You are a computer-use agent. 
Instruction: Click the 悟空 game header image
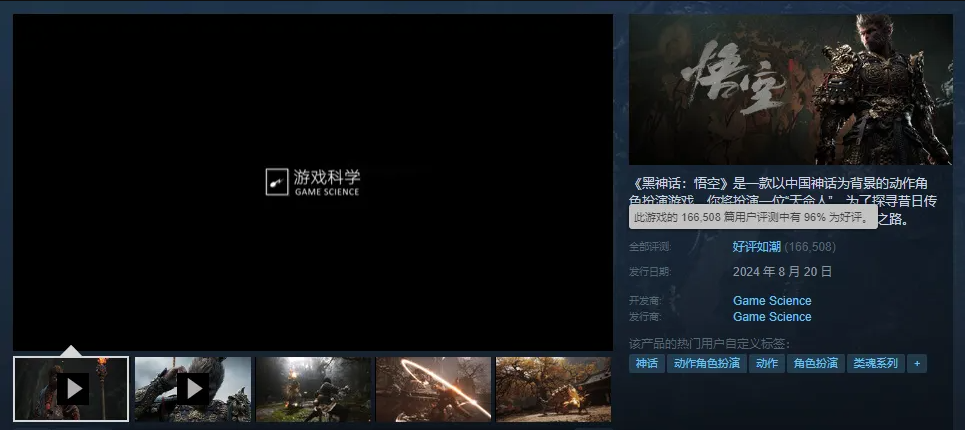(x=790, y=89)
